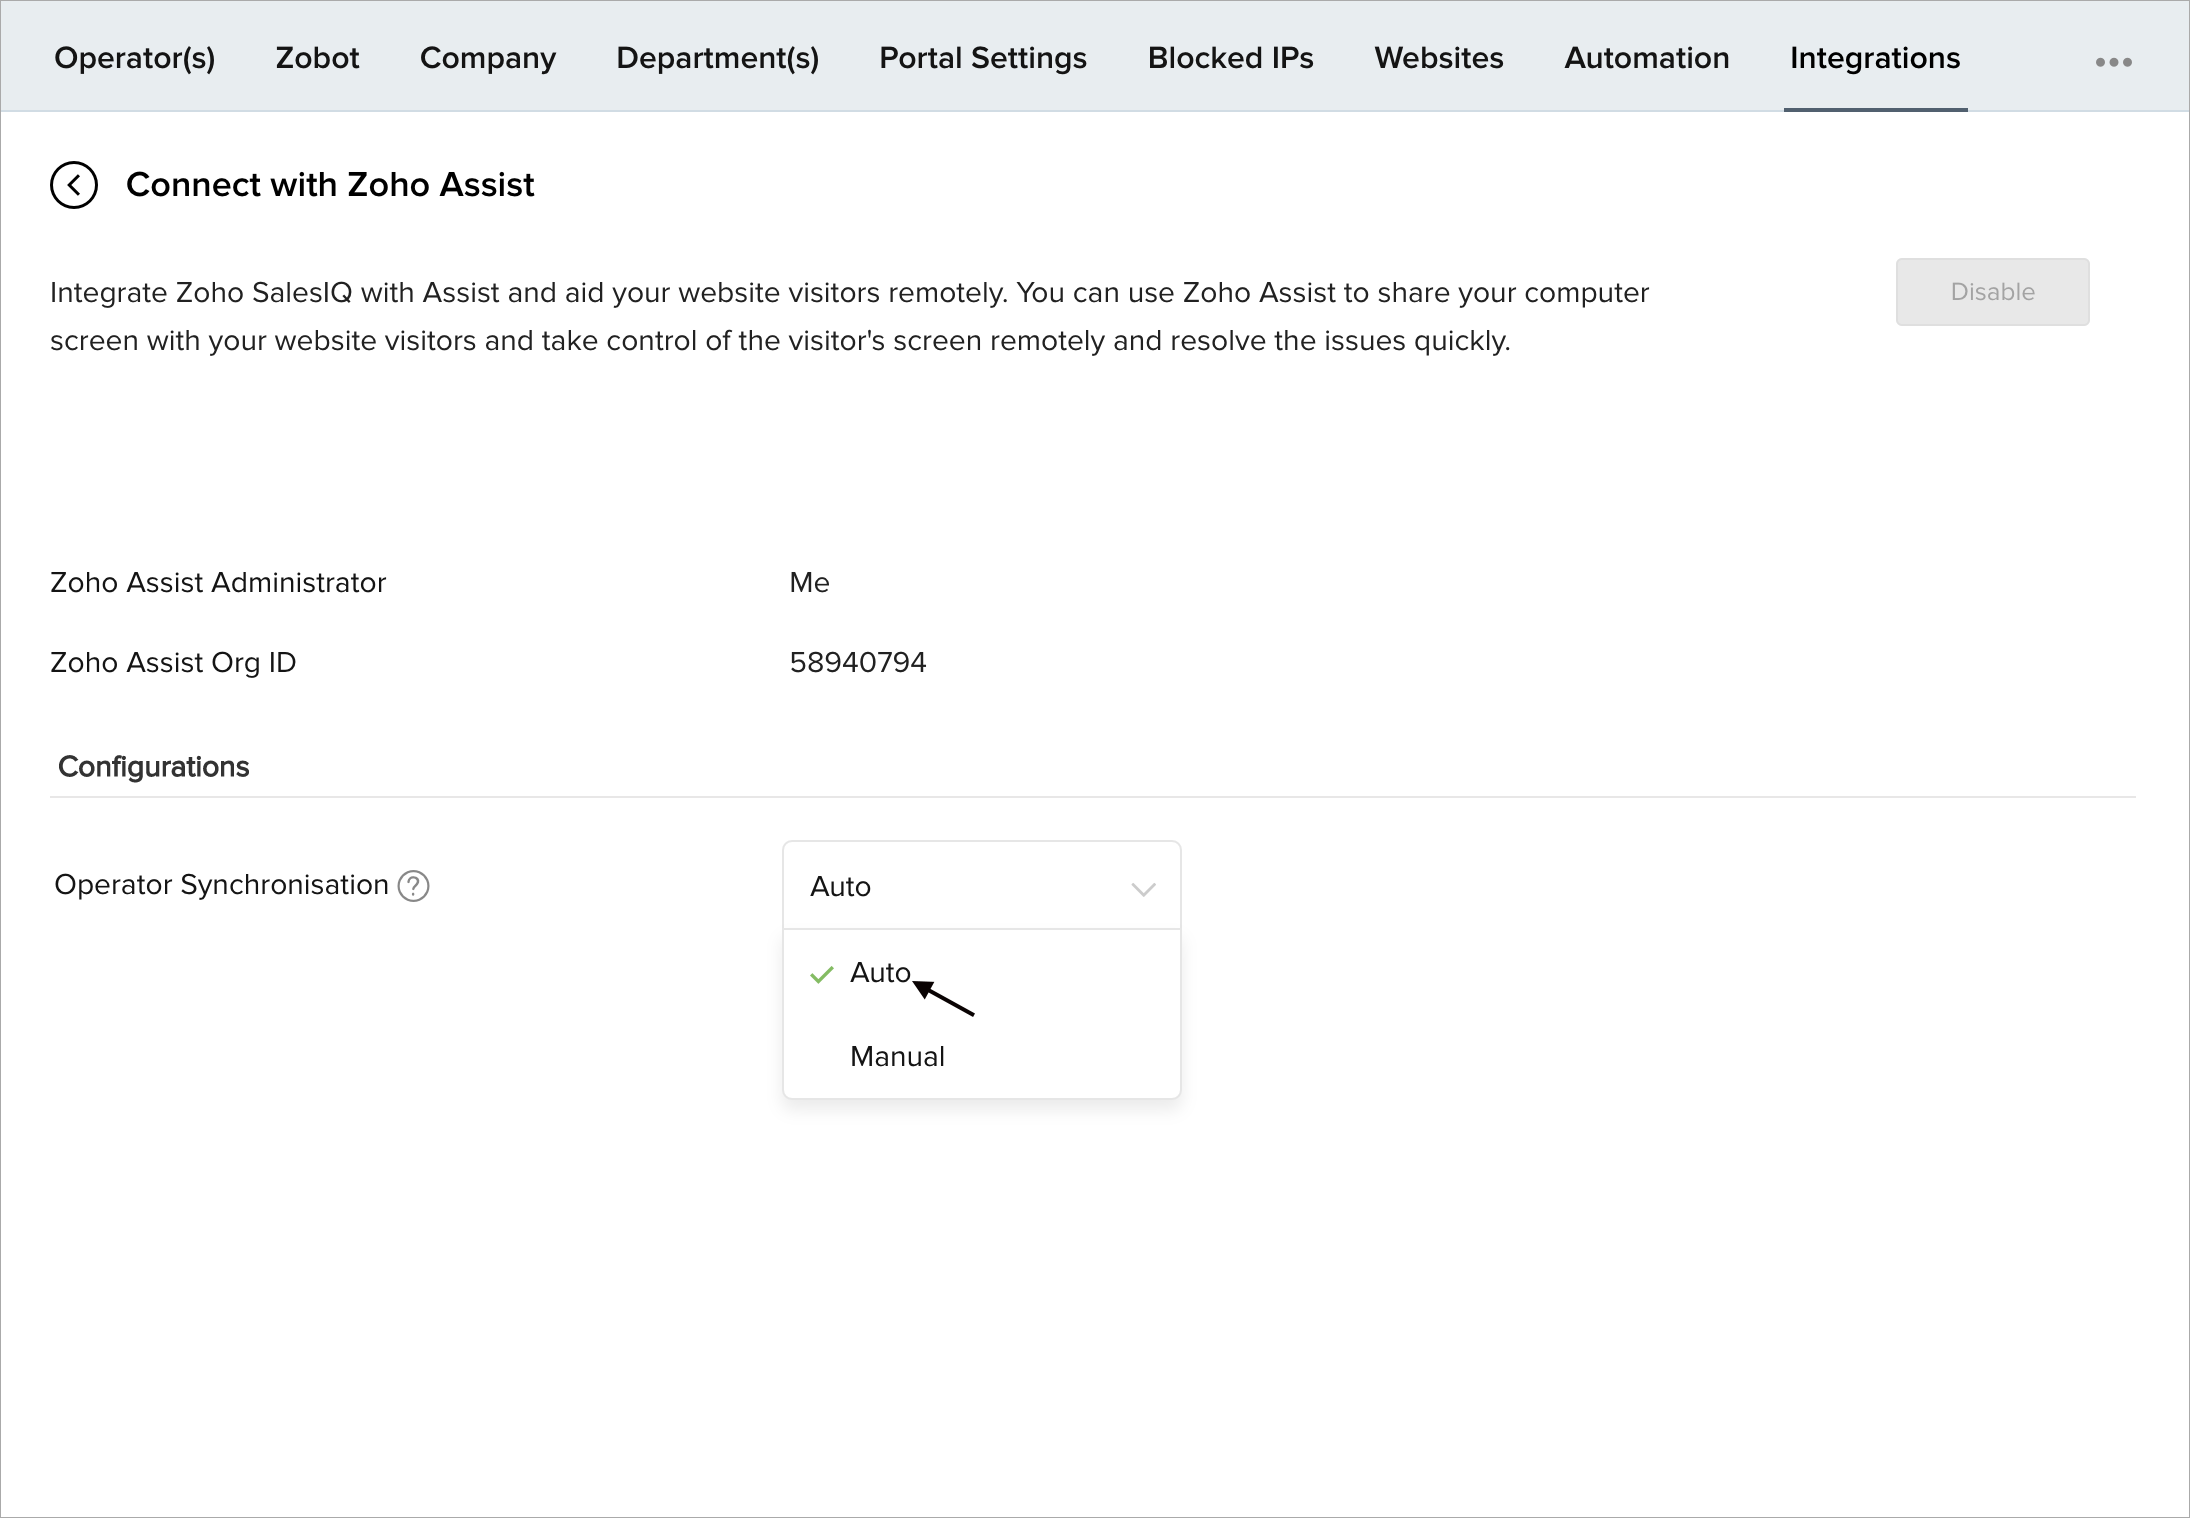
Task: Click the Zoho Assist Administrator label
Action: point(218,583)
